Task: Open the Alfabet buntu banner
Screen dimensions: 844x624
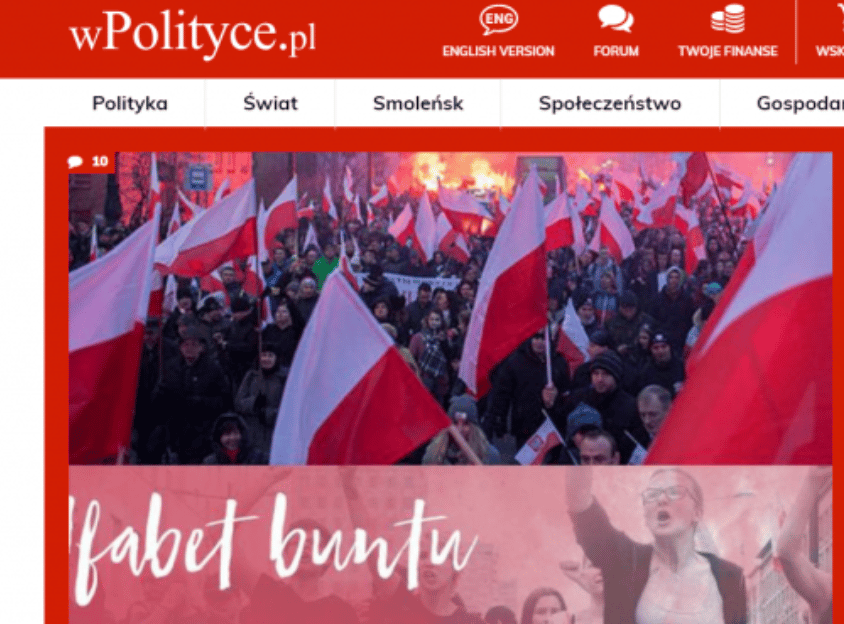Action: (x=450, y=545)
